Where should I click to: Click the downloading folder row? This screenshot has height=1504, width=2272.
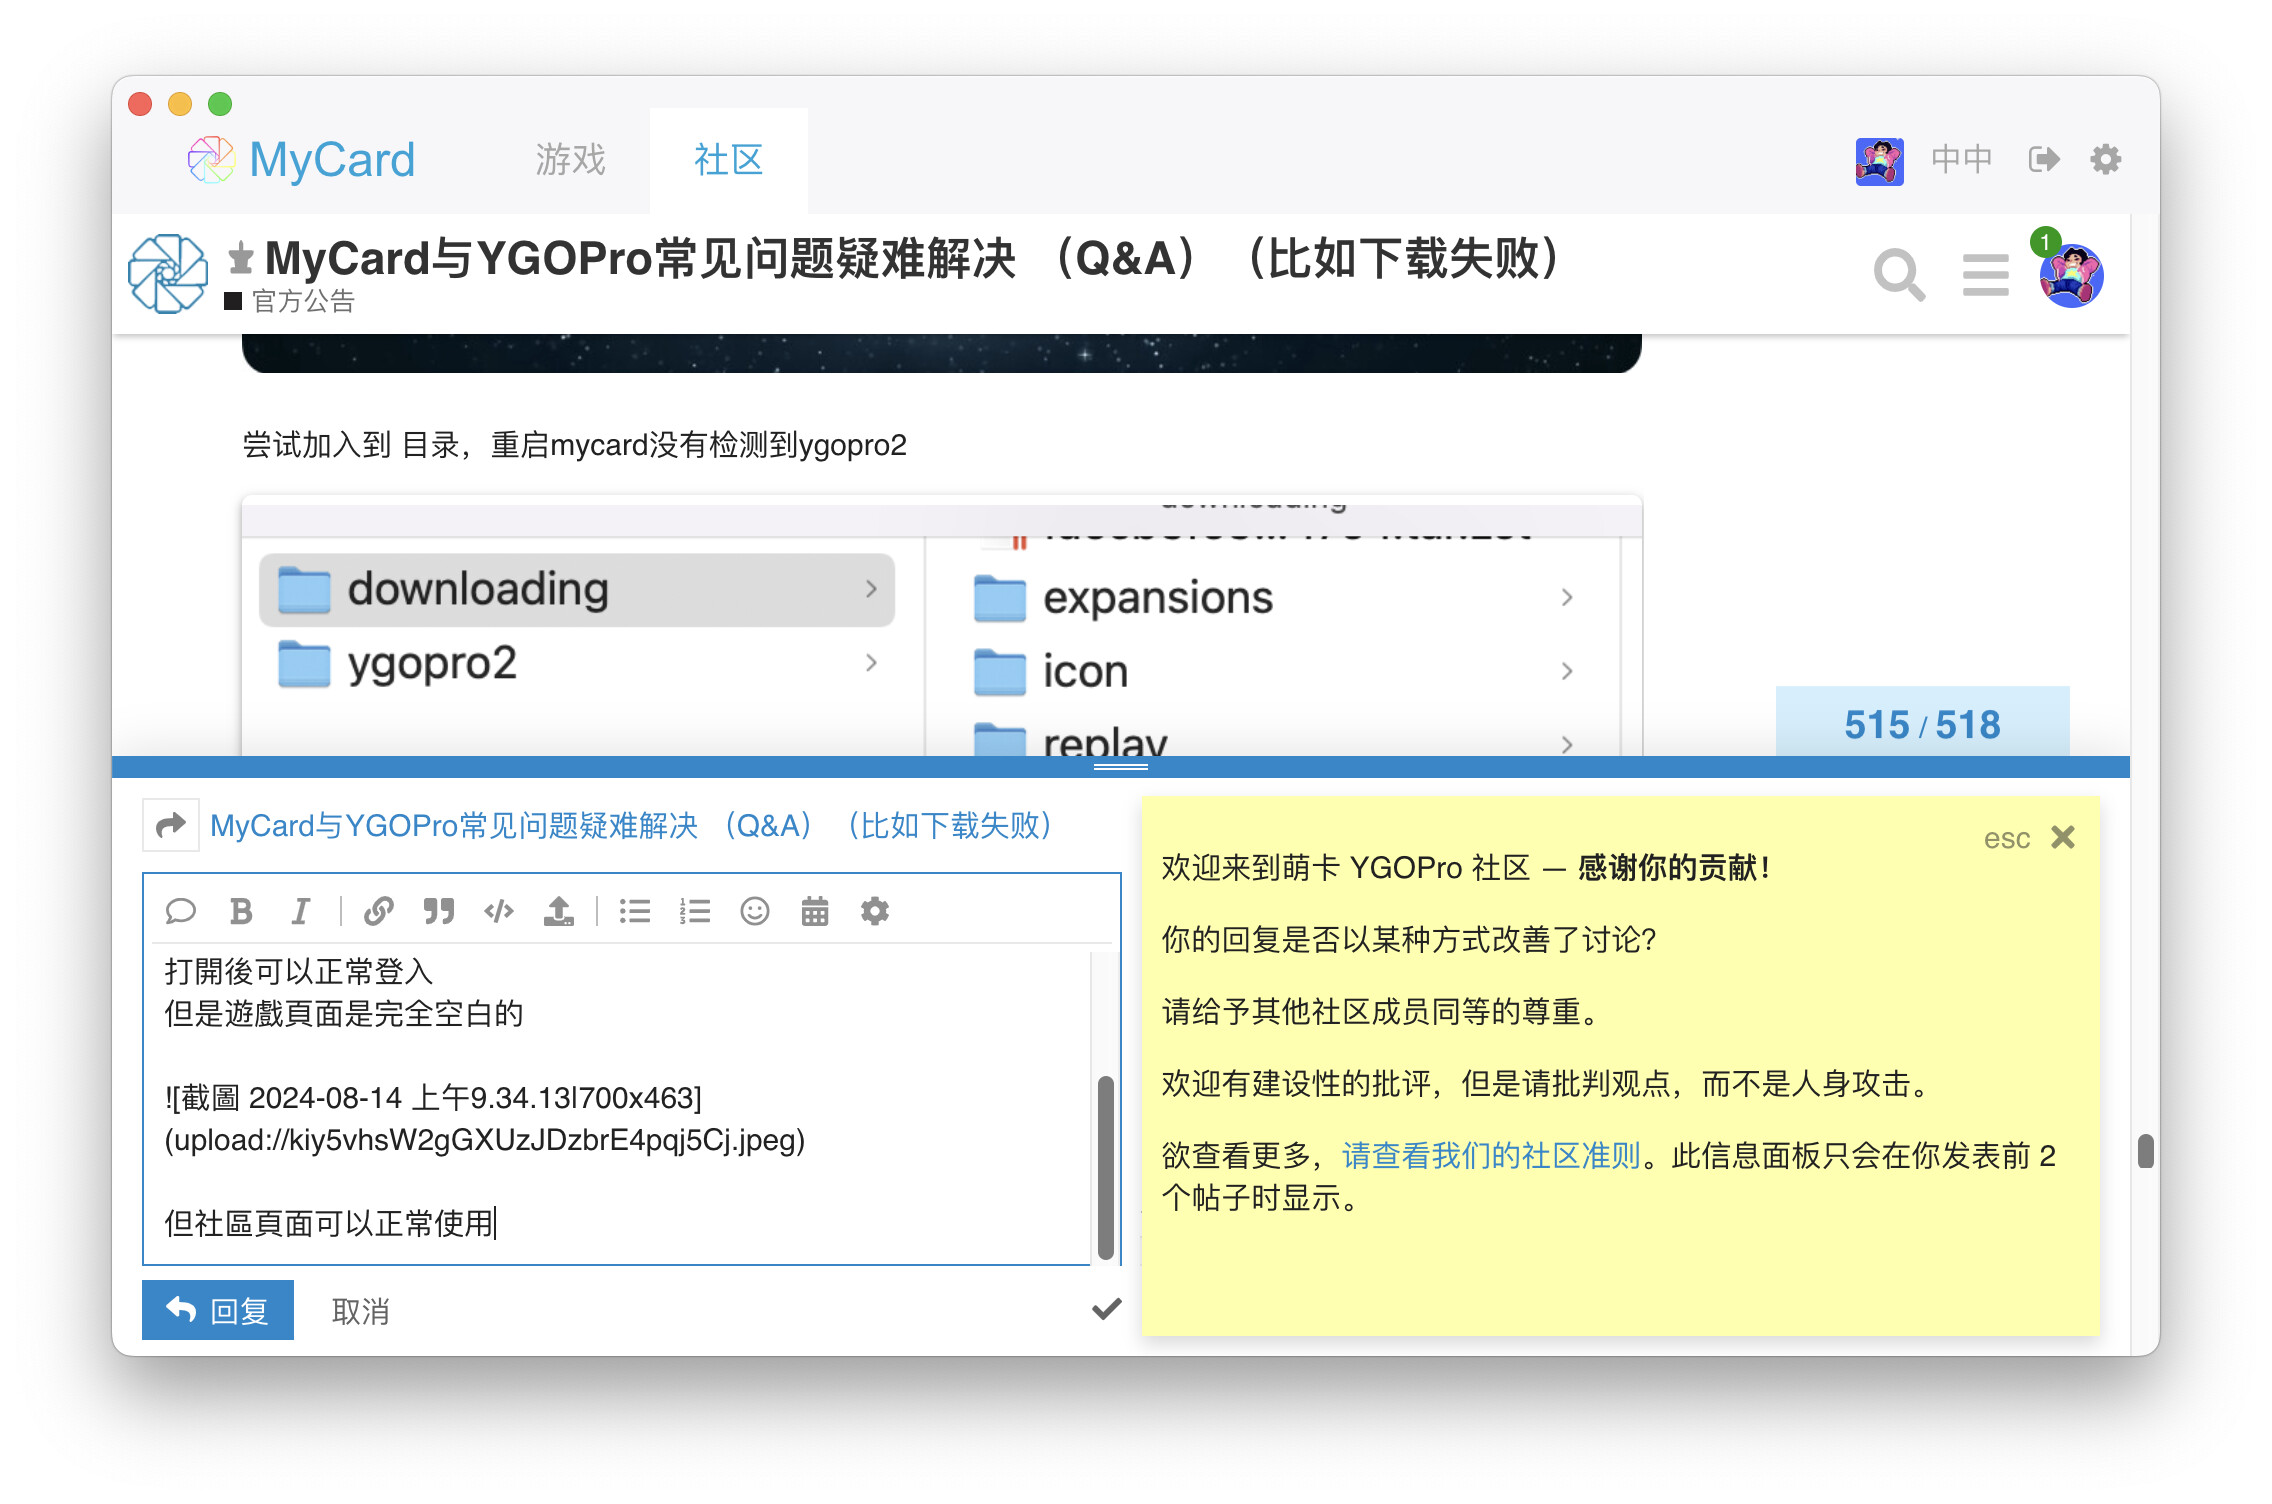[x=577, y=589]
